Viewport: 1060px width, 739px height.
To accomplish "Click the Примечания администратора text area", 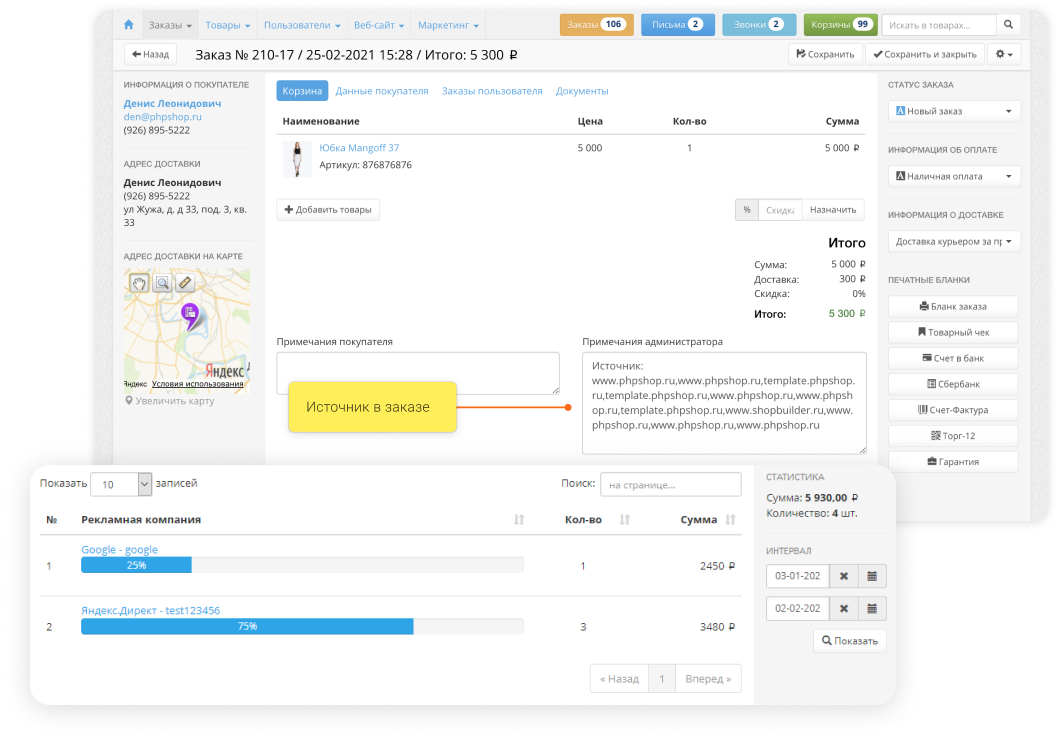I will (x=724, y=403).
